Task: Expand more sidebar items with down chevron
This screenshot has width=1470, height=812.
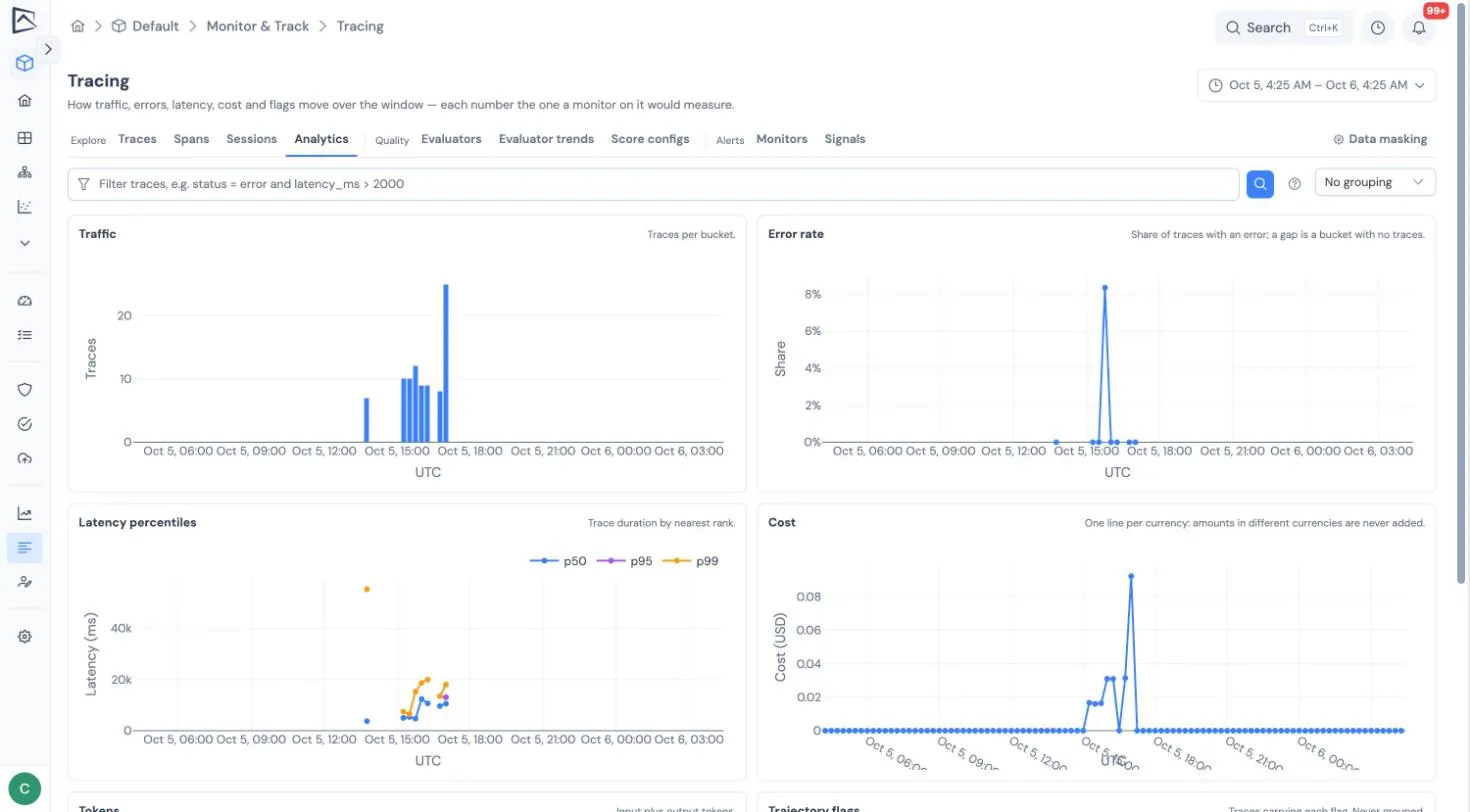Action: point(25,243)
